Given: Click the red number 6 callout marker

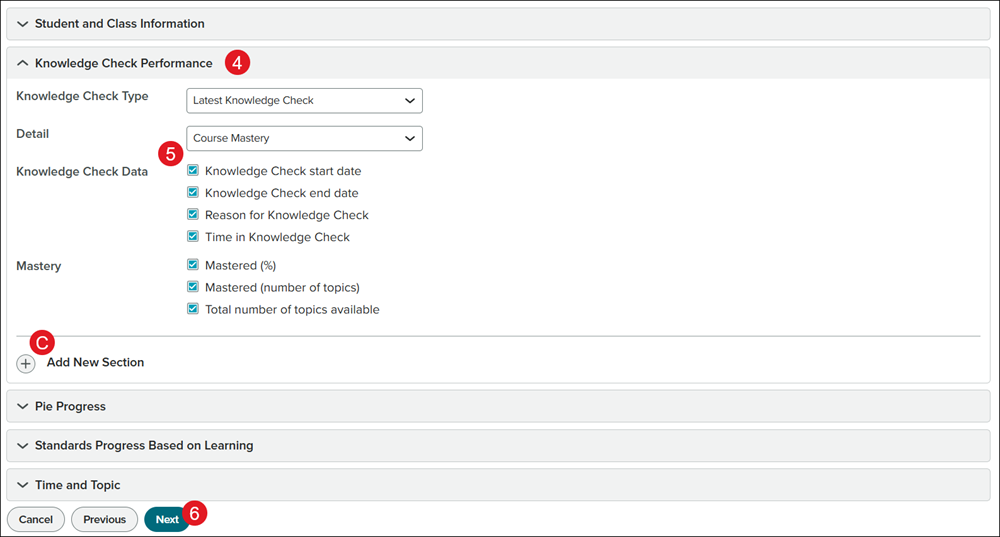Looking at the screenshot, I should 195,513.
